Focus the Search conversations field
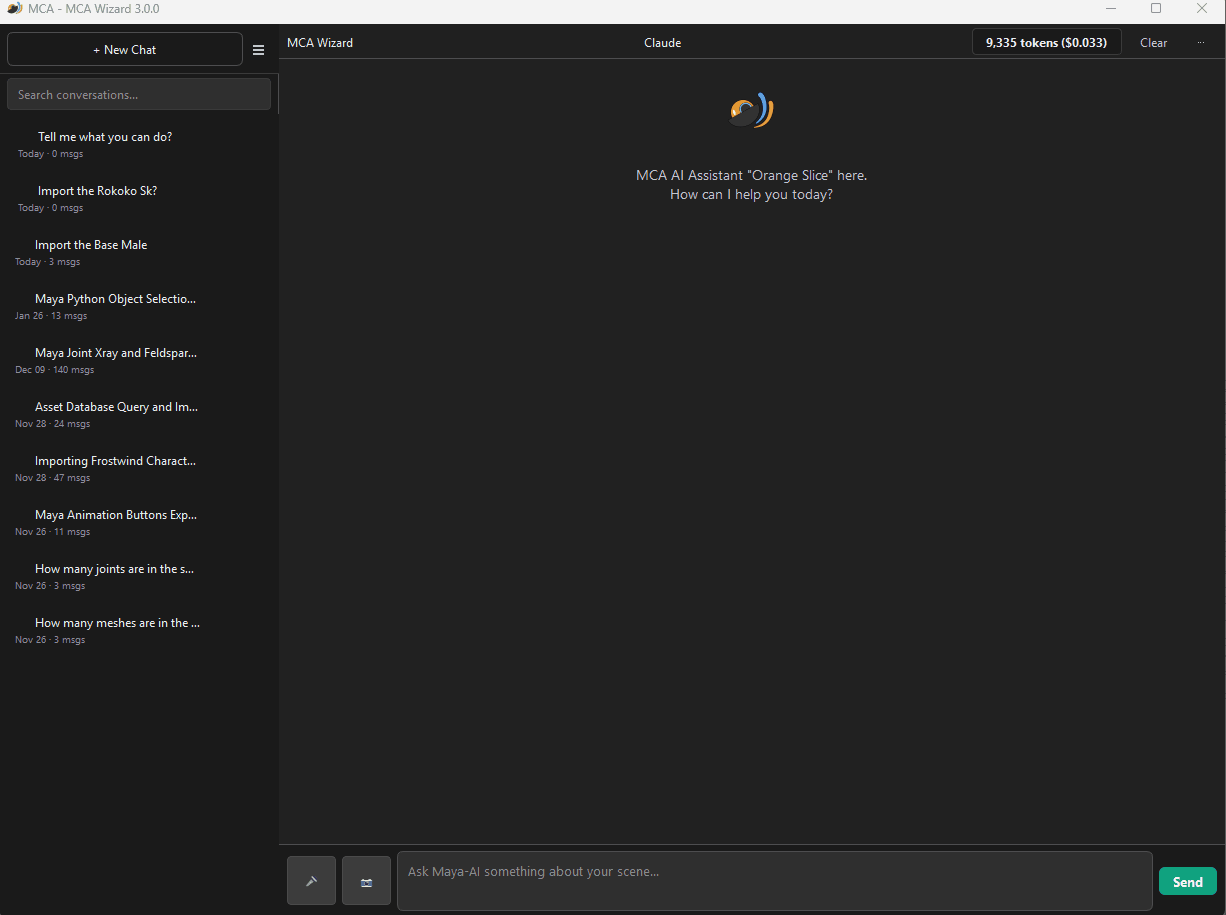The width and height of the screenshot is (1226, 915). click(139, 95)
